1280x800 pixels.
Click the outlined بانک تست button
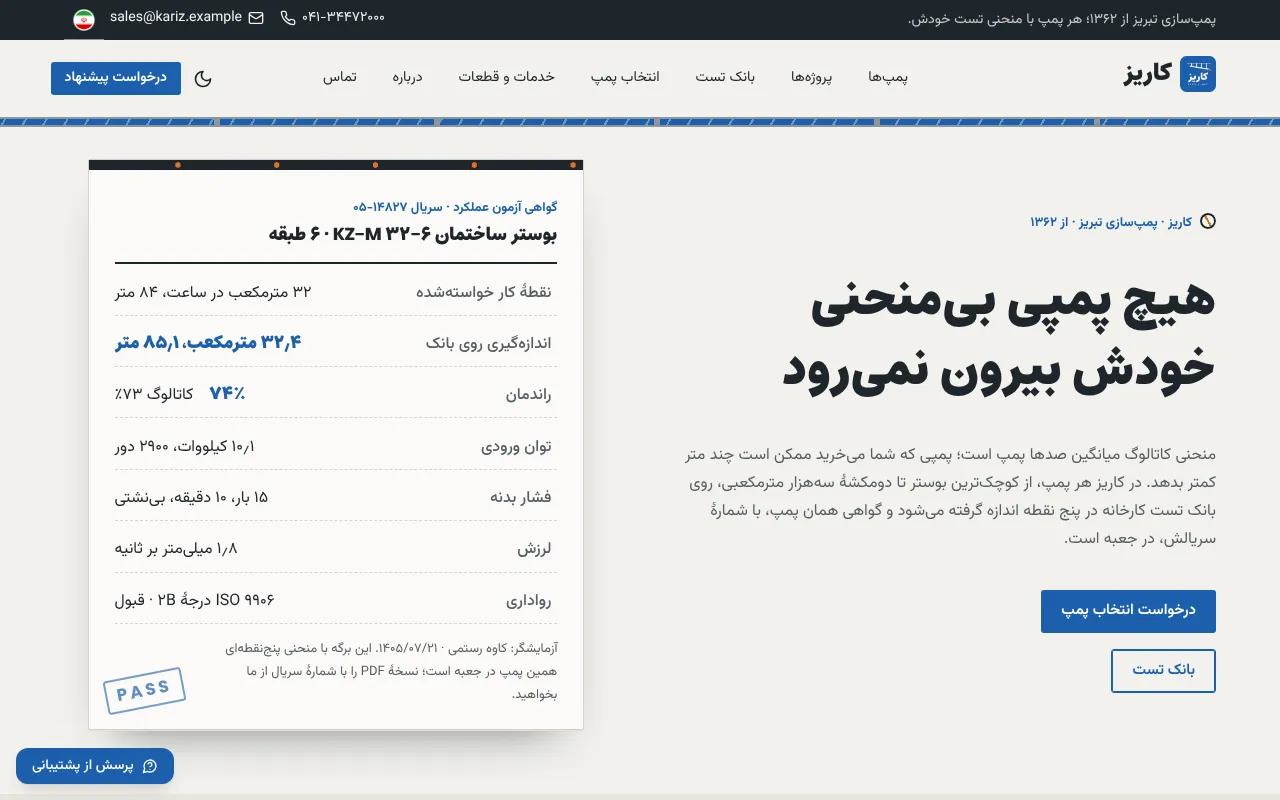1163,671
